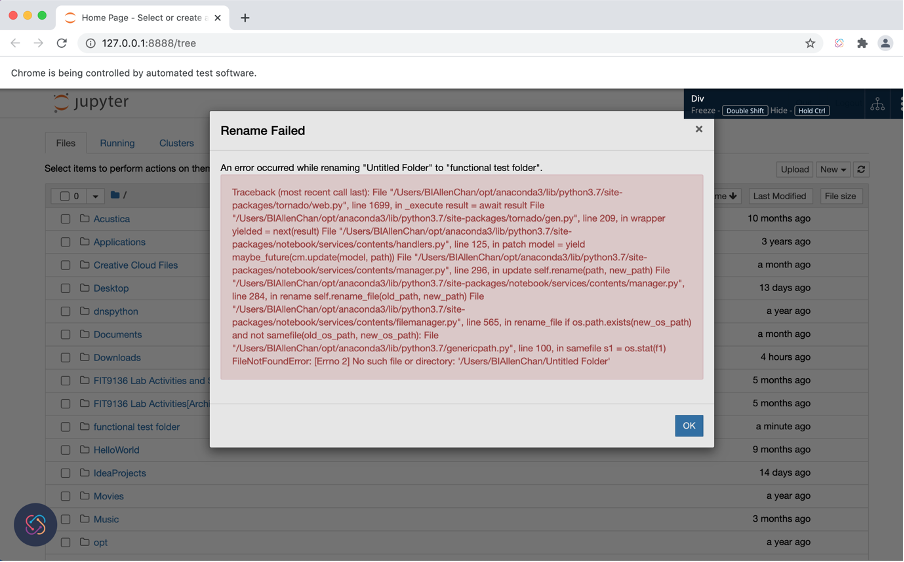Viewport: 904px width, 562px height.
Task: Click the root folder breadcrumb icon
Action: [115, 195]
